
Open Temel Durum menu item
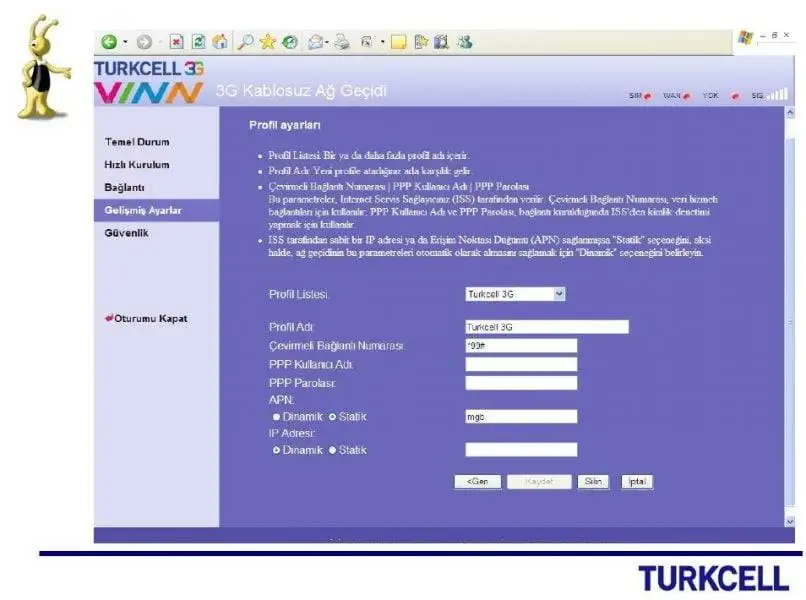(137, 142)
